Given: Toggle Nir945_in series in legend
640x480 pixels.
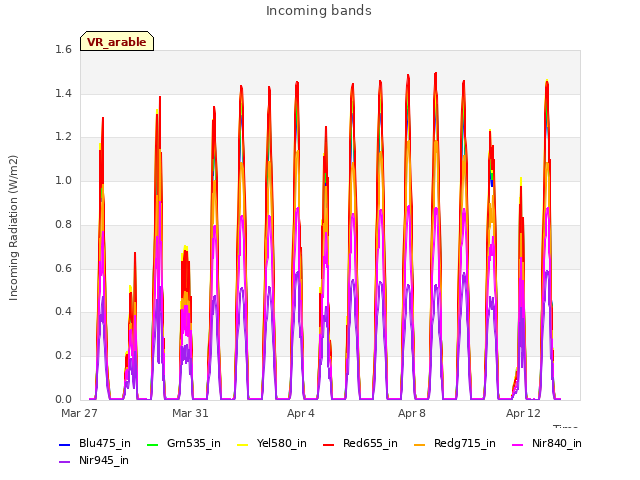Looking at the screenshot, I should 94,461.
